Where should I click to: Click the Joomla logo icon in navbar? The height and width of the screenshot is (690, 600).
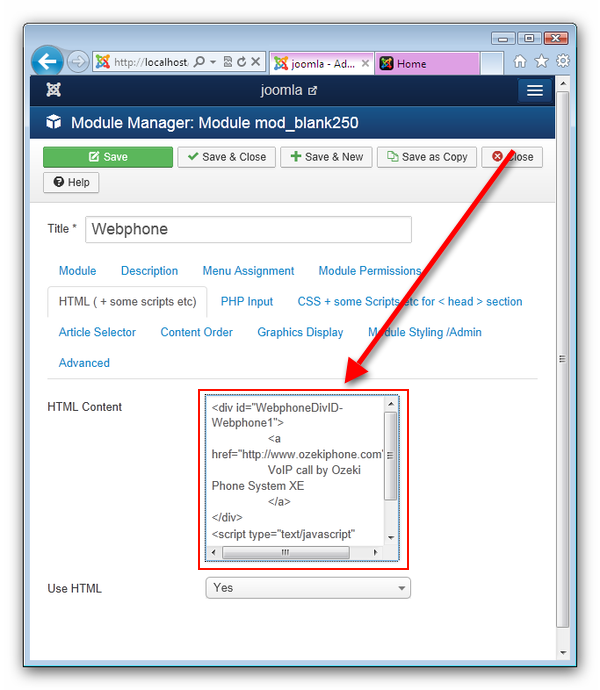tap(54, 90)
